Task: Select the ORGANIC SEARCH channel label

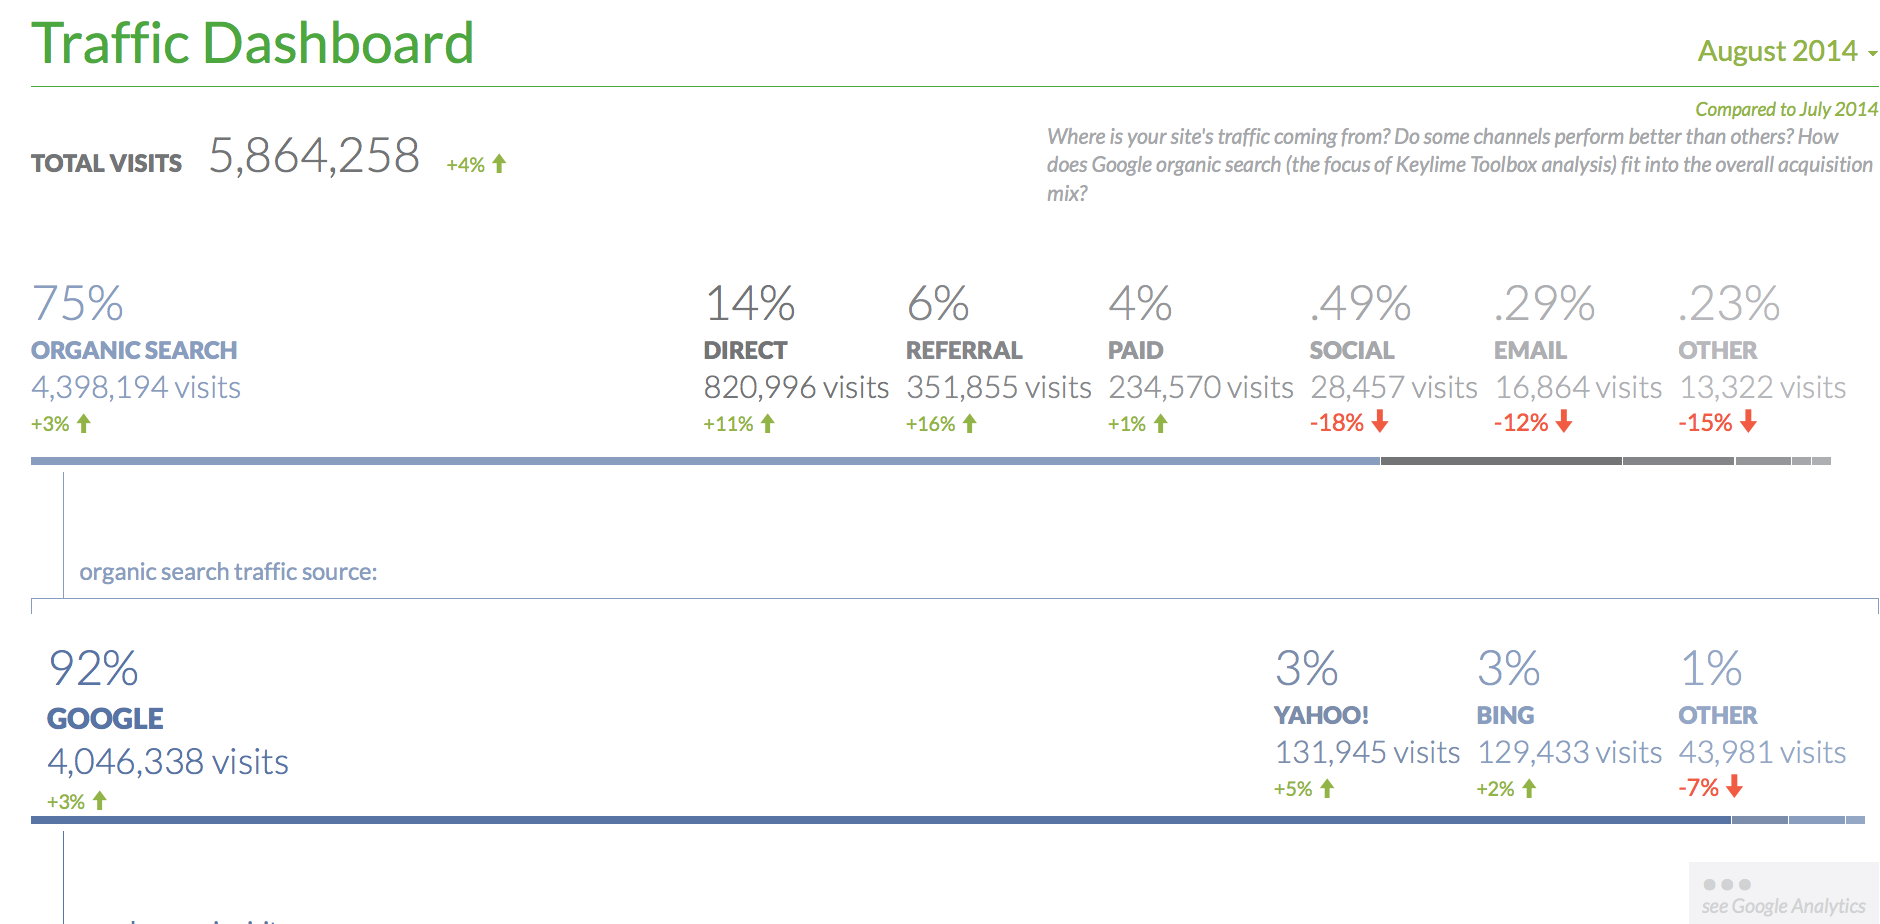Action: [134, 351]
